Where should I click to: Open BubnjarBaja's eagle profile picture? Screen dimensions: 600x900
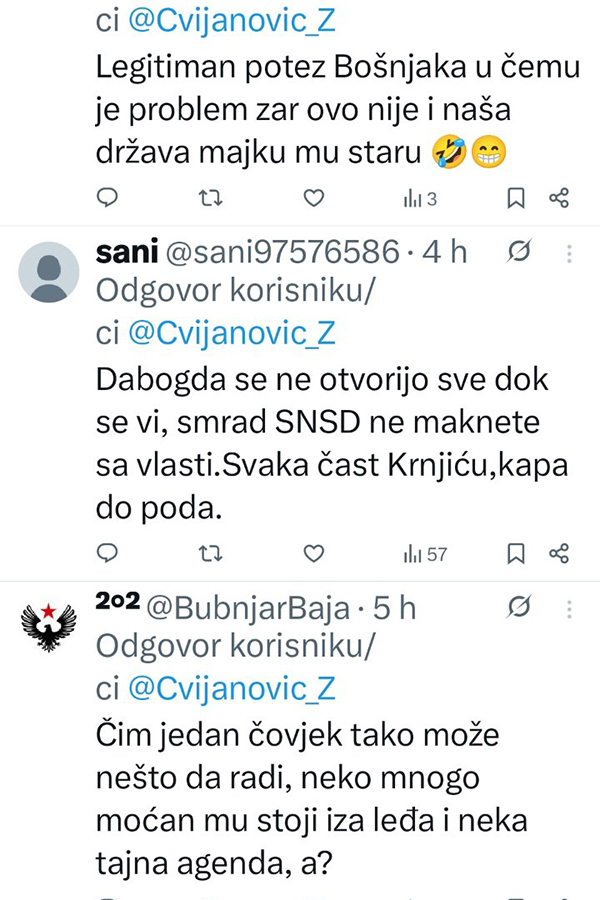[49, 627]
